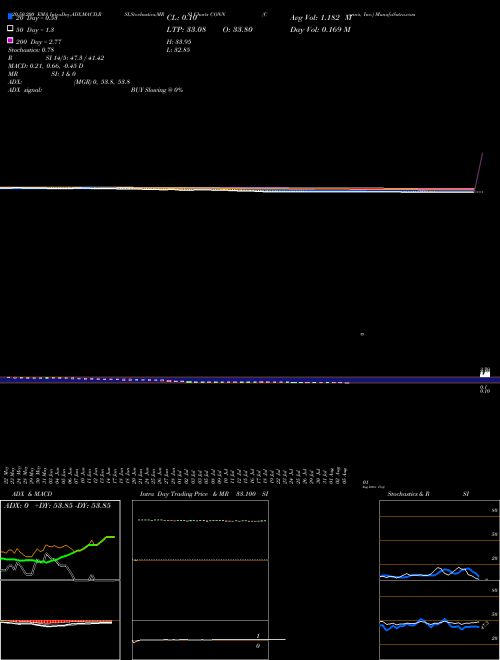Click the 'Stochastics: 0.78' reading
This screenshot has height=660, width=500.
[x=31, y=50]
